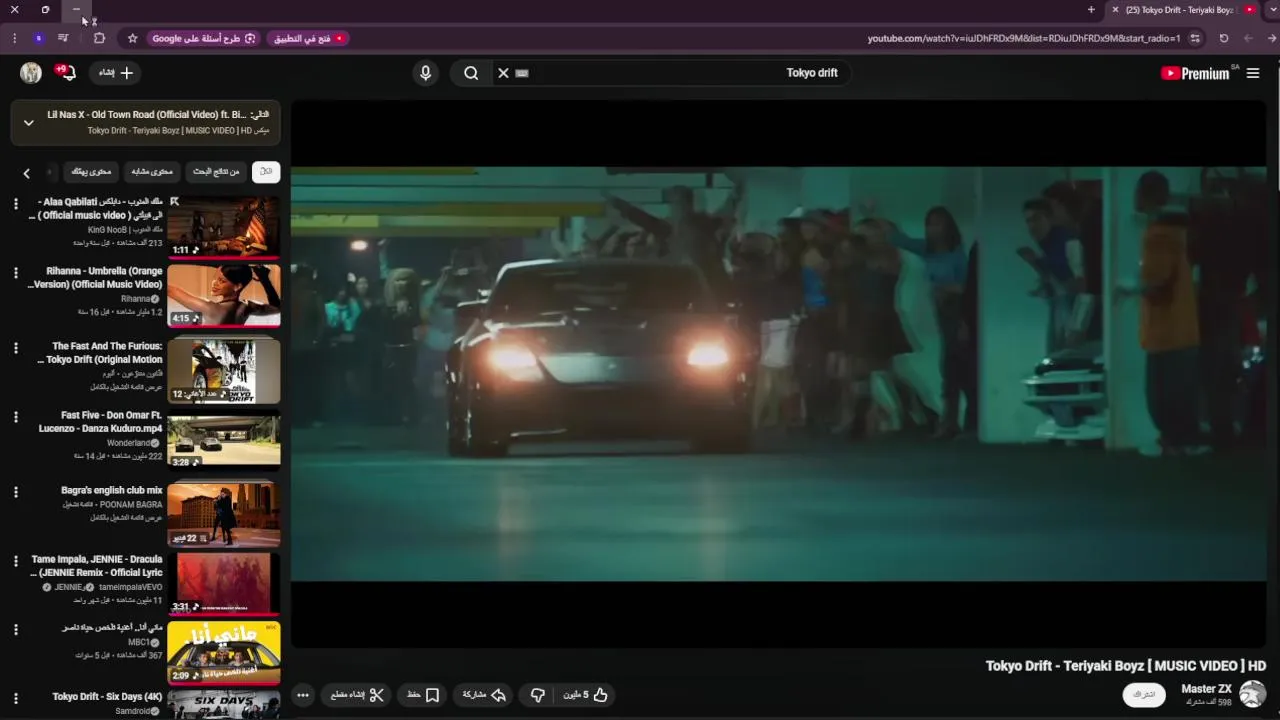This screenshot has width=1280, height=720.
Task: Open a new browser tab with plus
Action: (1091, 10)
